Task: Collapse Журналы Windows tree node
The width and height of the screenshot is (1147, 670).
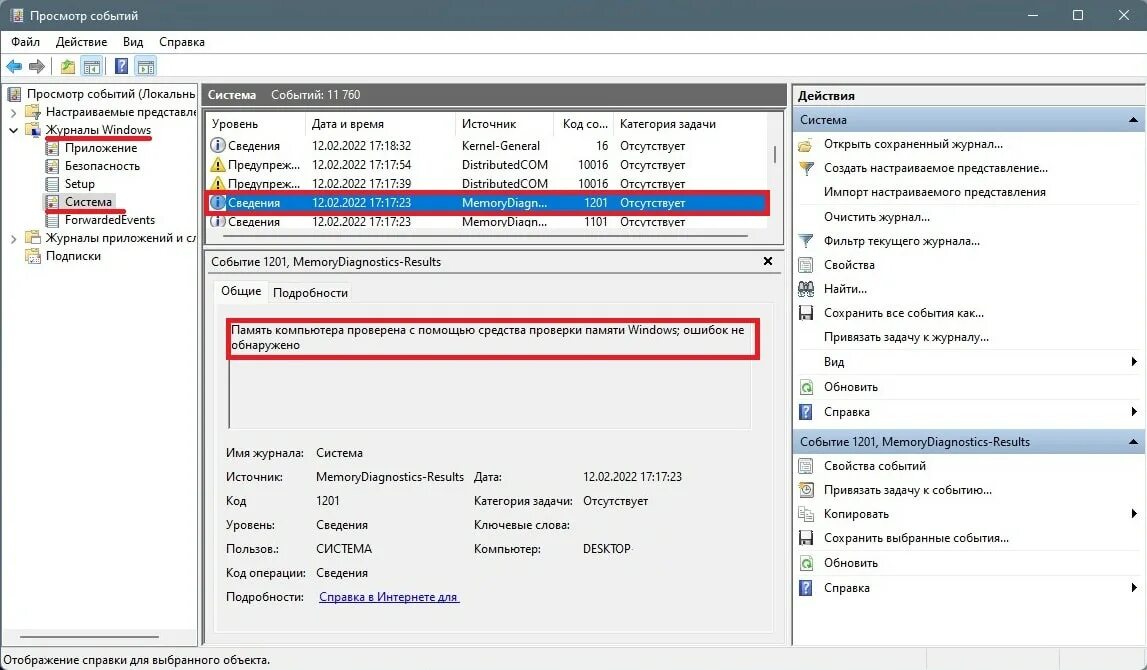Action: (x=13, y=130)
